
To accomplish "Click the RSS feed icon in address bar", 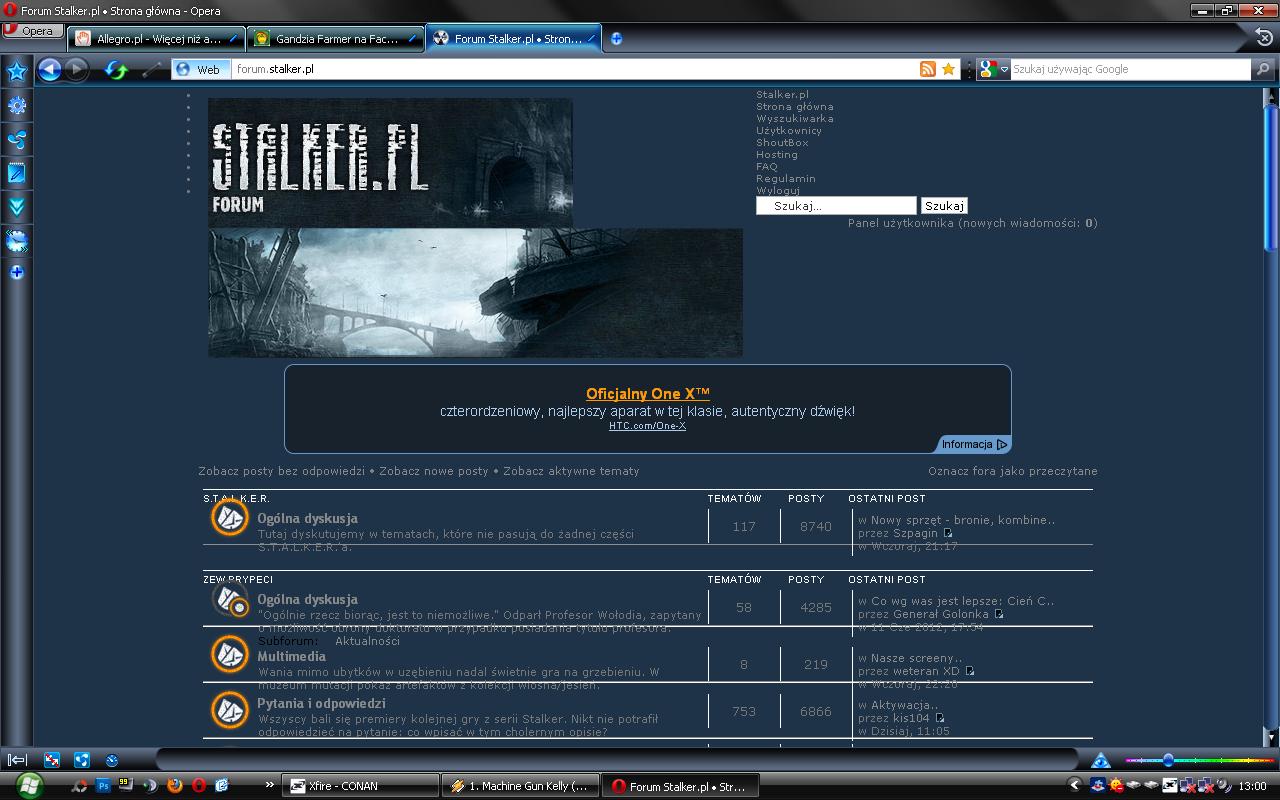I will (x=928, y=69).
